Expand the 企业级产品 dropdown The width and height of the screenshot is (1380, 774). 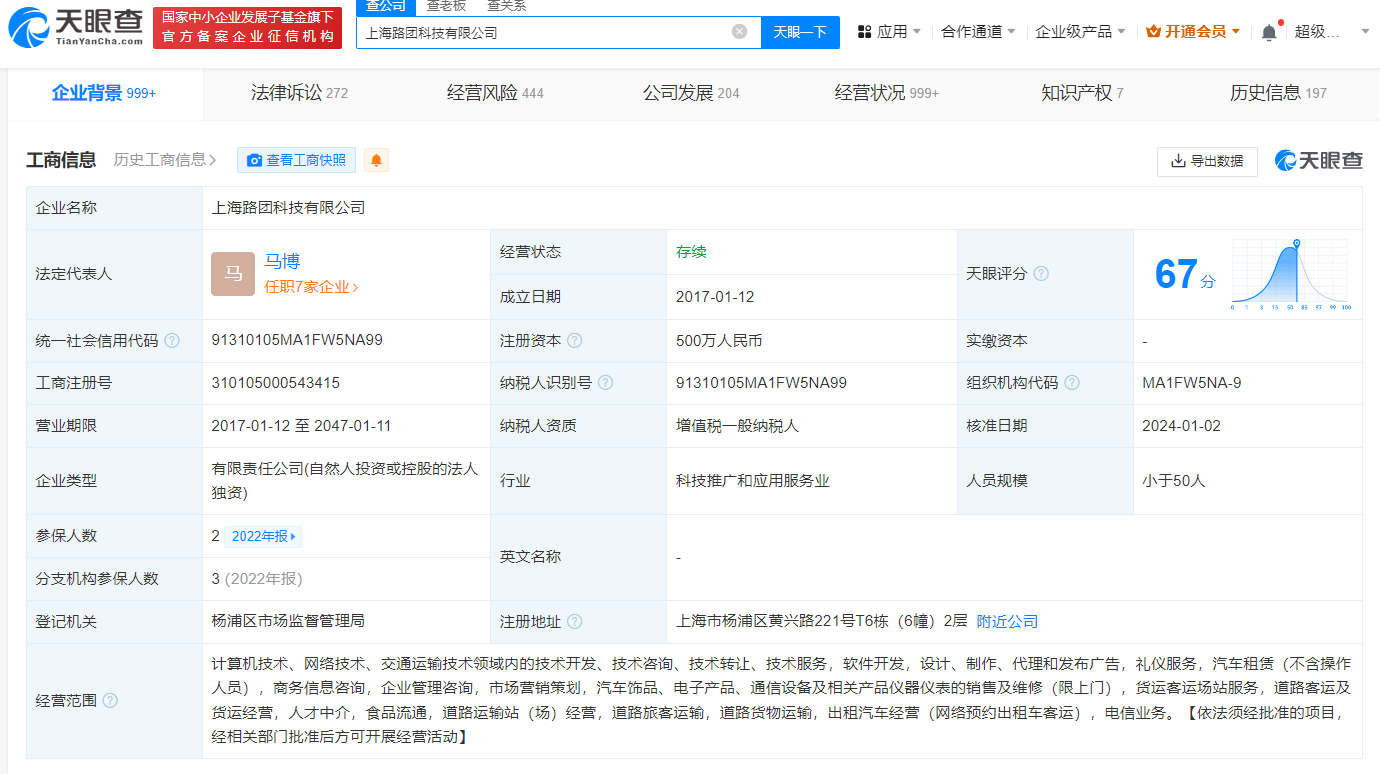coord(1080,32)
